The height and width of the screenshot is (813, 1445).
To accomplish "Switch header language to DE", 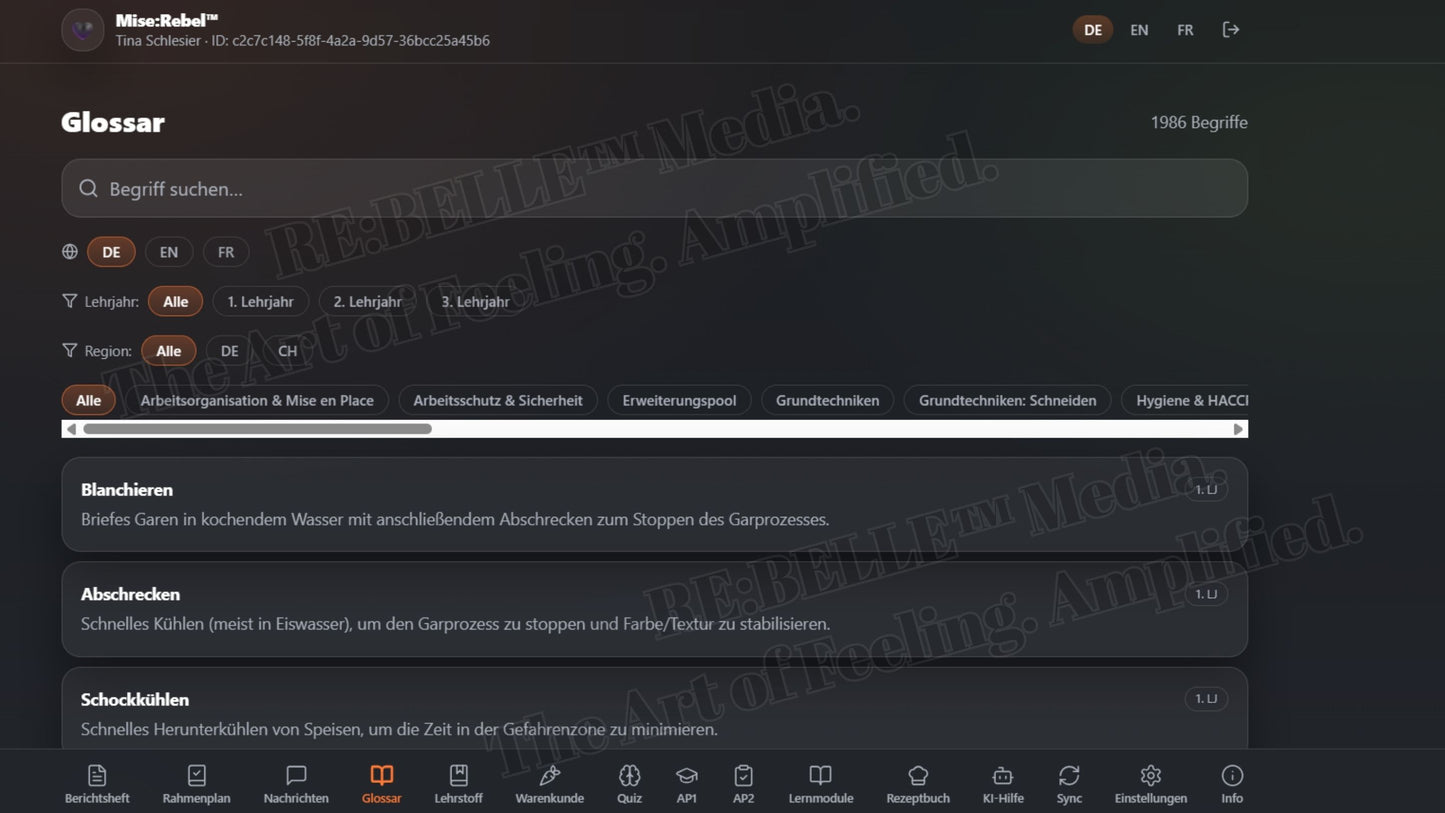I will pos(1093,30).
